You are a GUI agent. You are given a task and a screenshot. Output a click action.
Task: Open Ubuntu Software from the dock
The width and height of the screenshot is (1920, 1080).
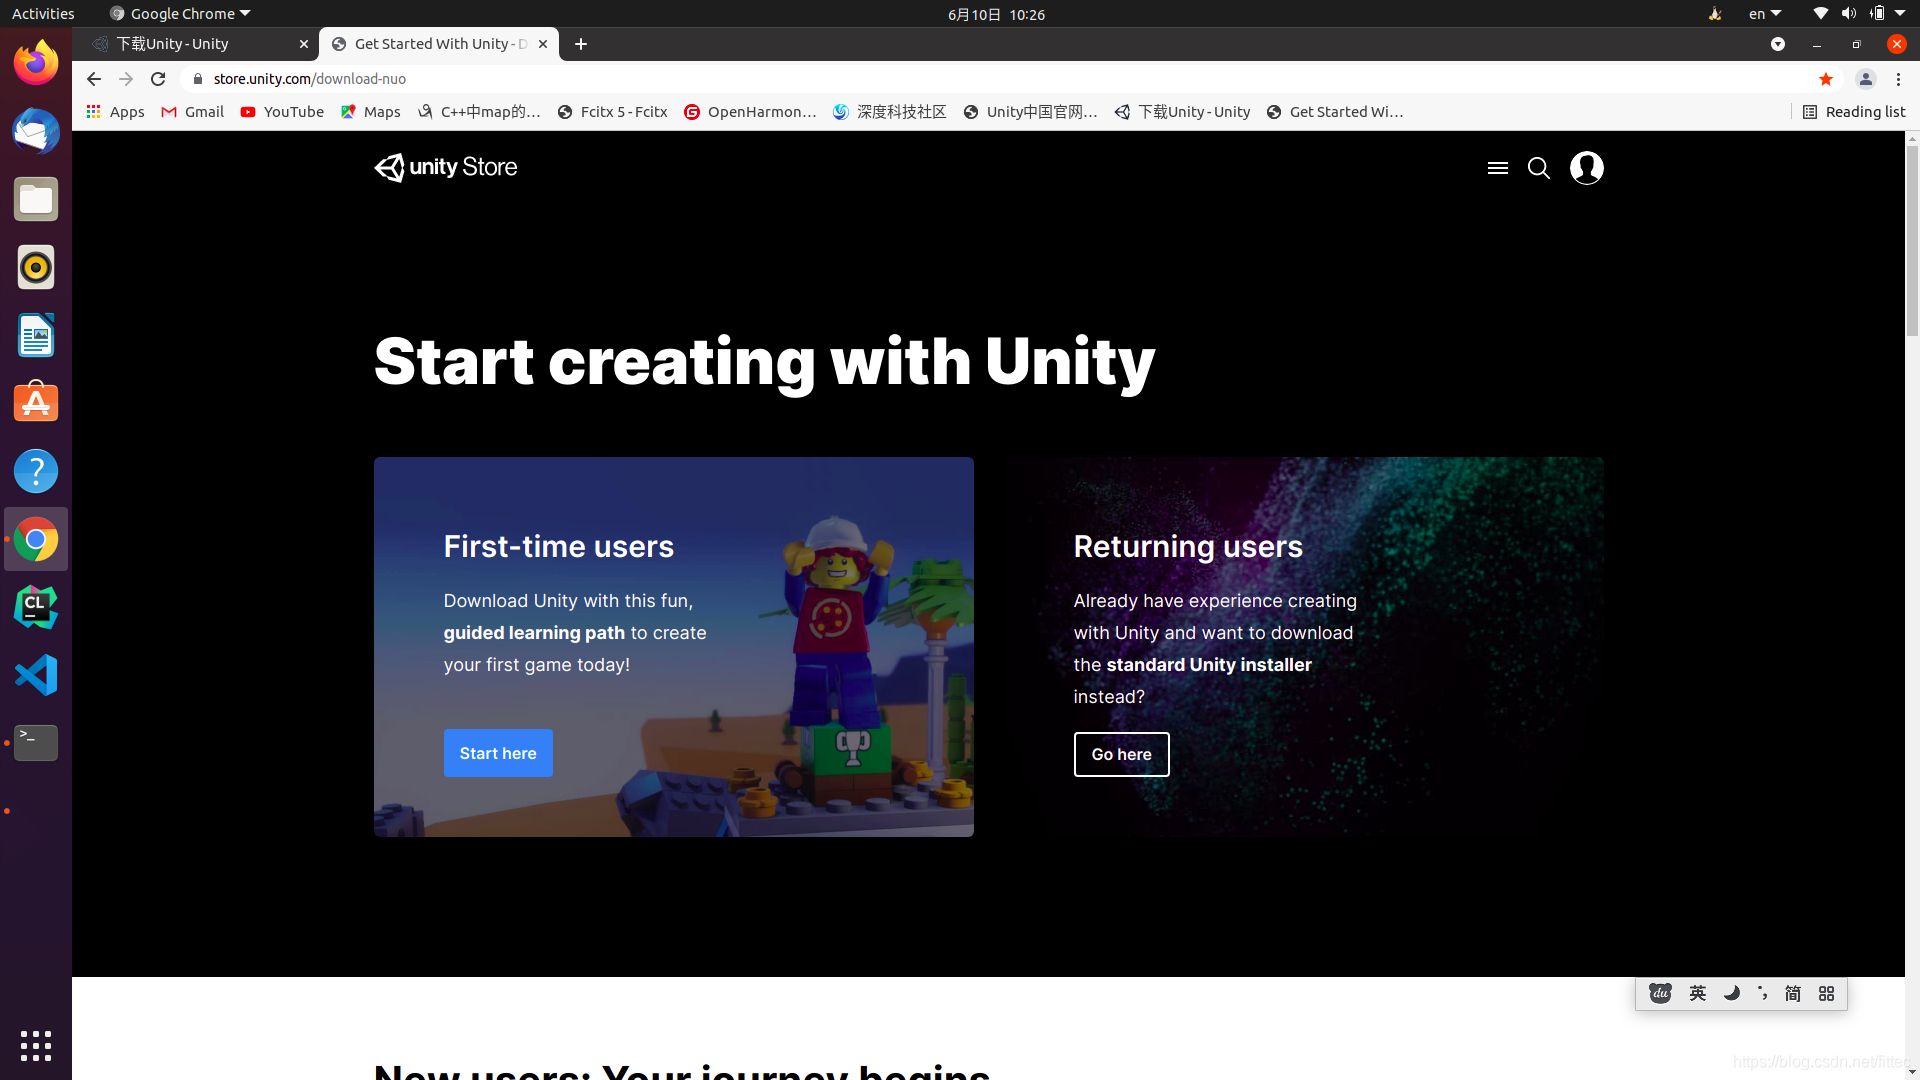[36, 403]
